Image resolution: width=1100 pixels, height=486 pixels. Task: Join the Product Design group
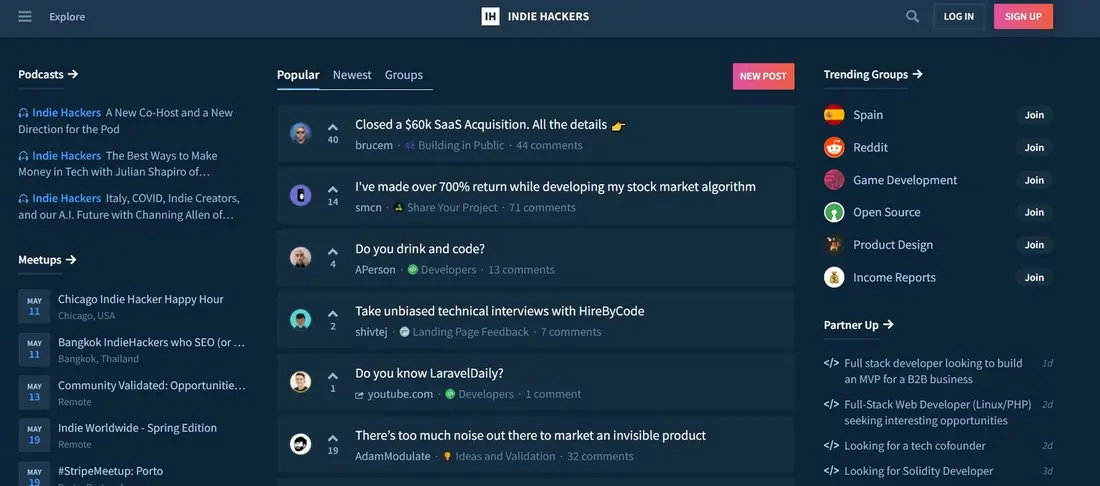coord(1034,245)
